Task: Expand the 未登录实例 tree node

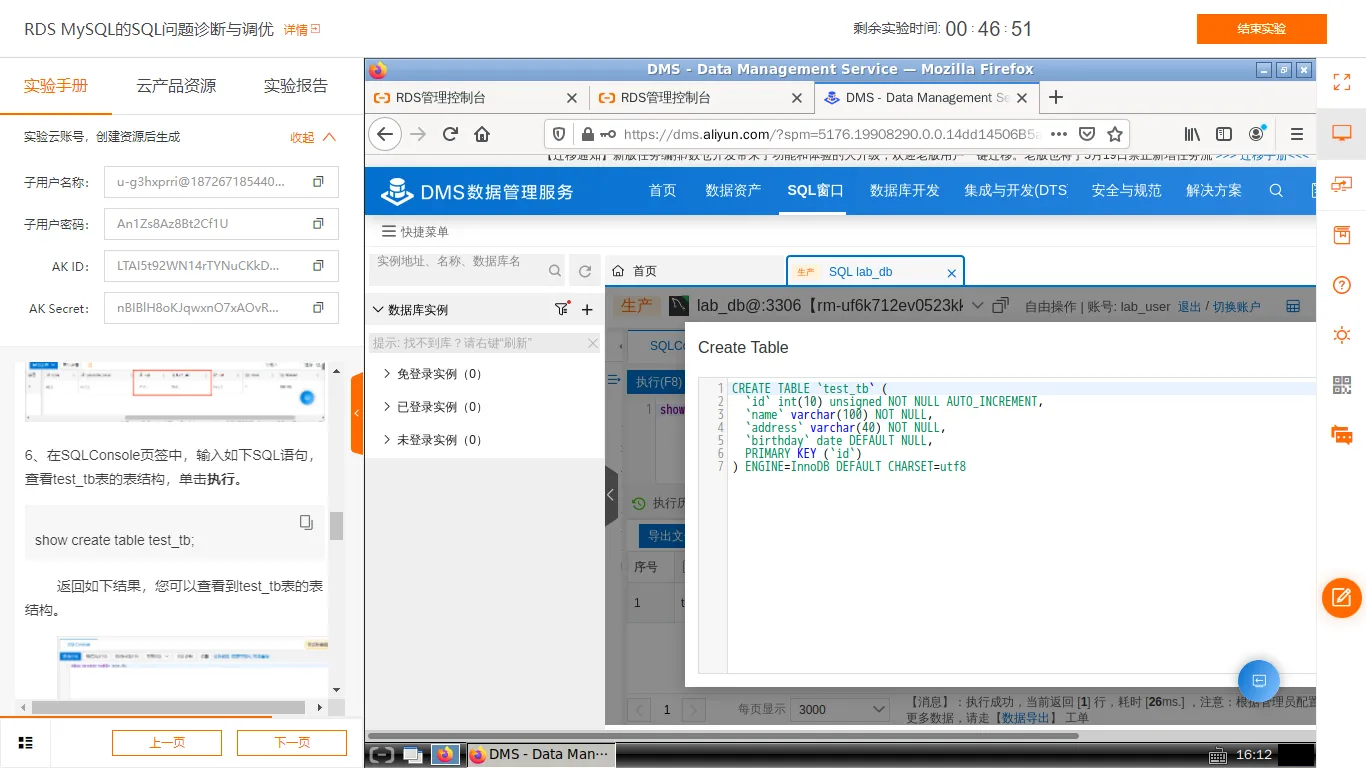Action: coord(387,439)
